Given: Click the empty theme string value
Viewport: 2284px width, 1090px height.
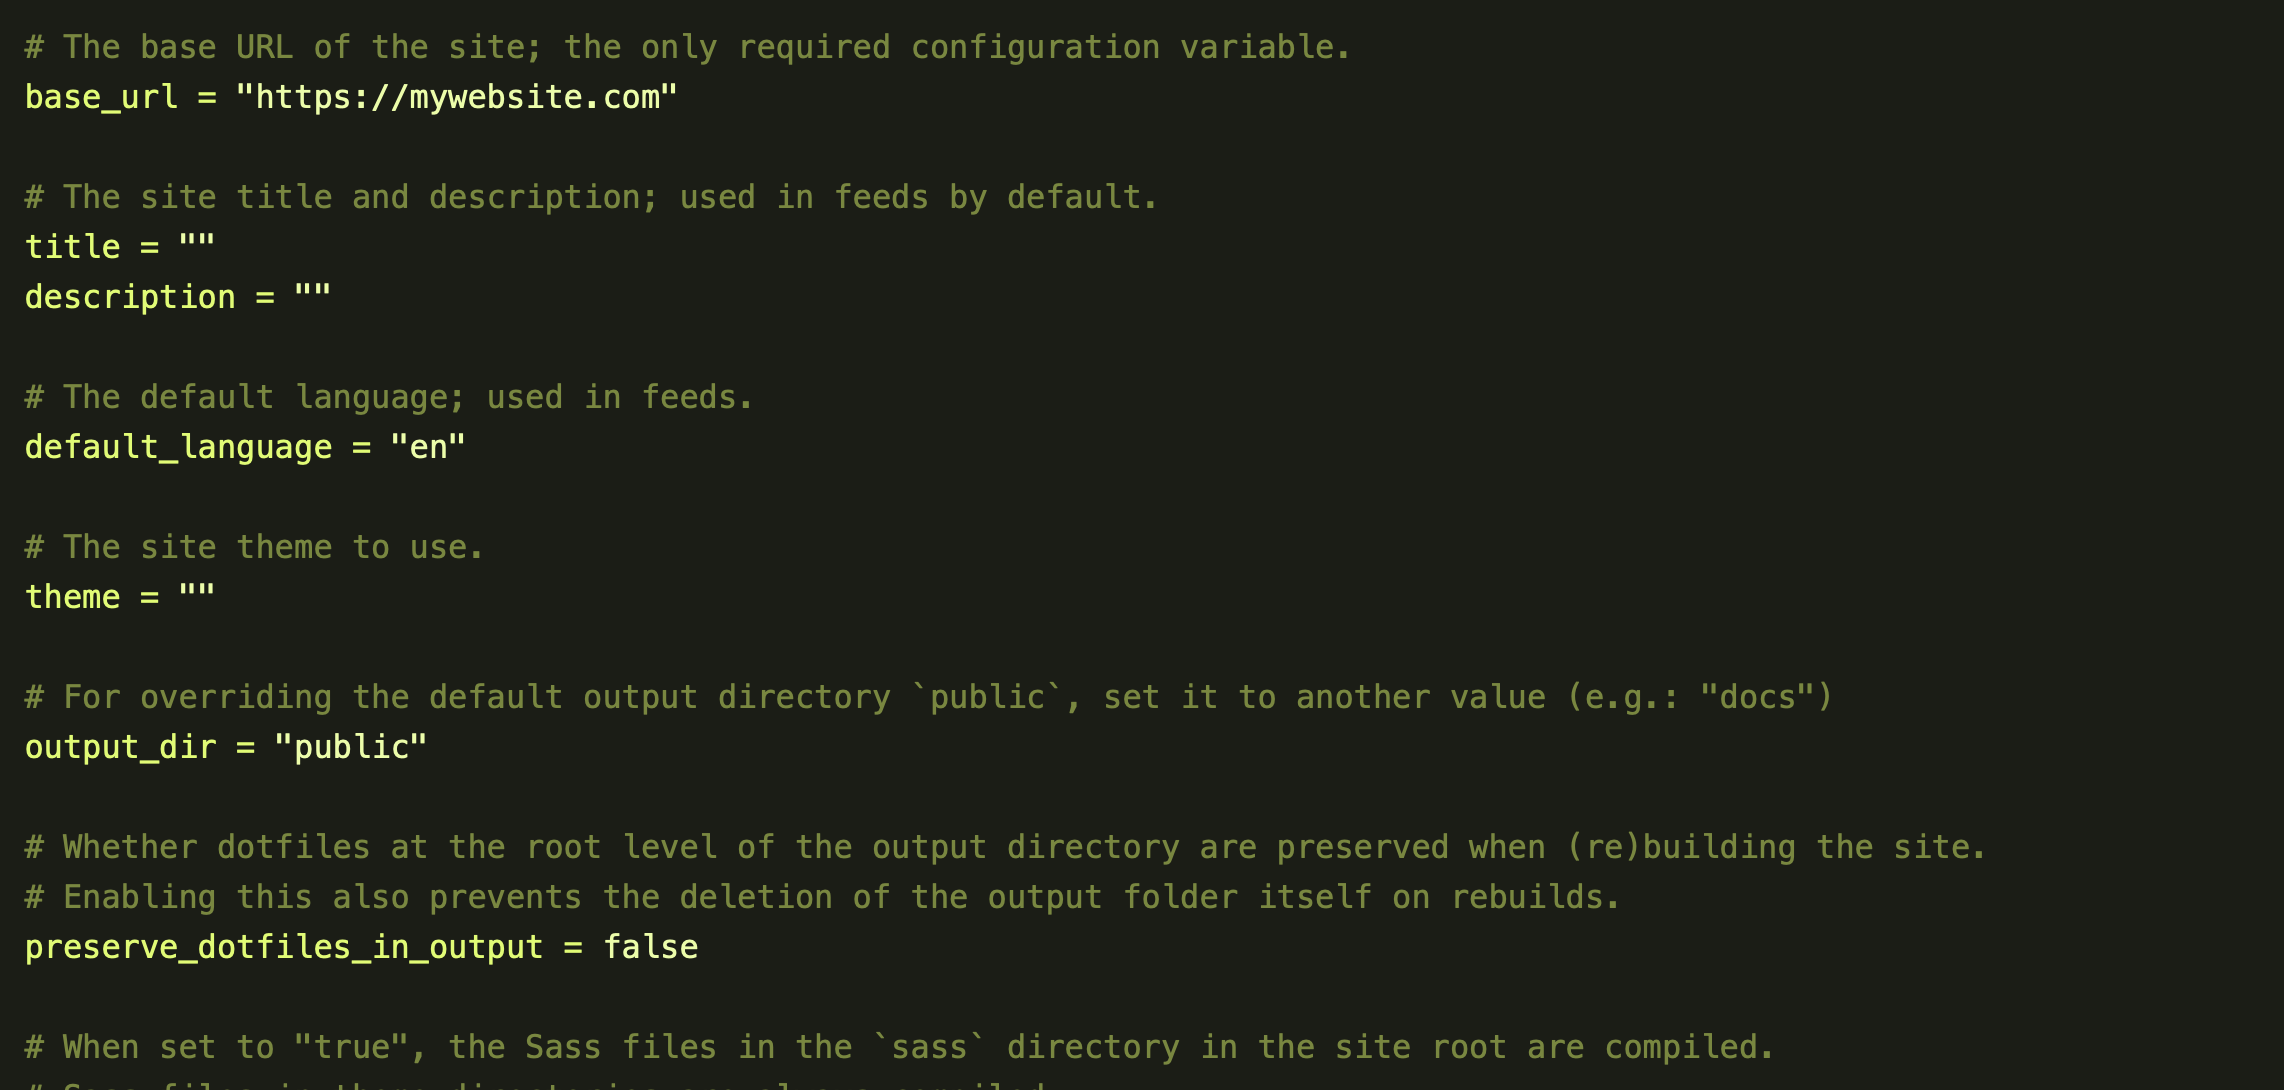Looking at the screenshot, I should (197, 596).
